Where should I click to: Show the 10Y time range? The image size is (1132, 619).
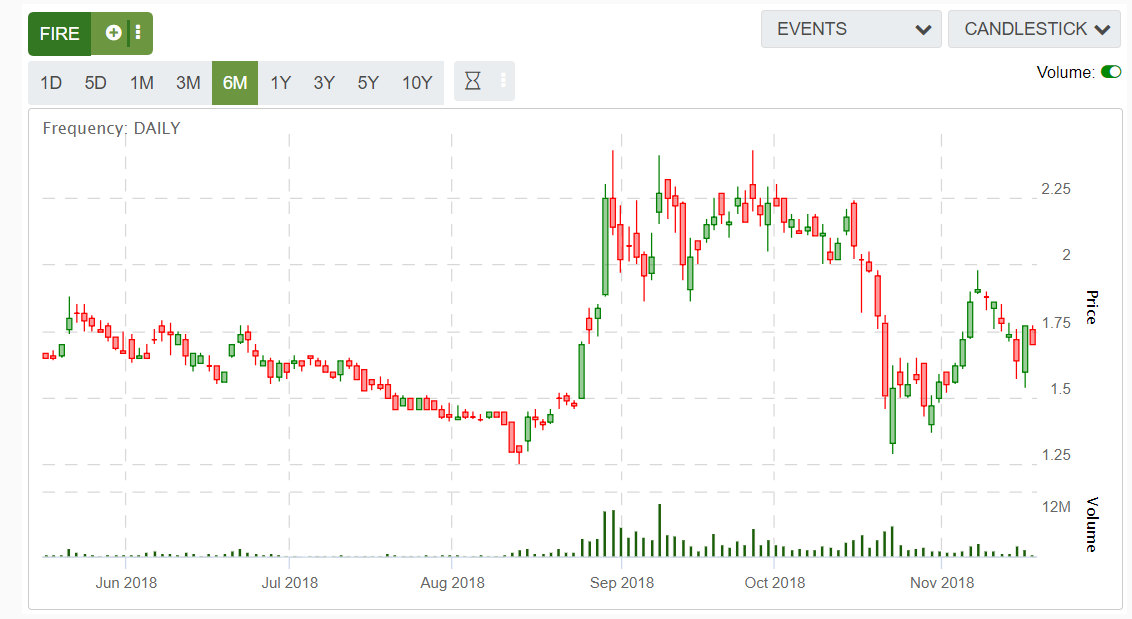pyautogui.click(x=417, y=83)
